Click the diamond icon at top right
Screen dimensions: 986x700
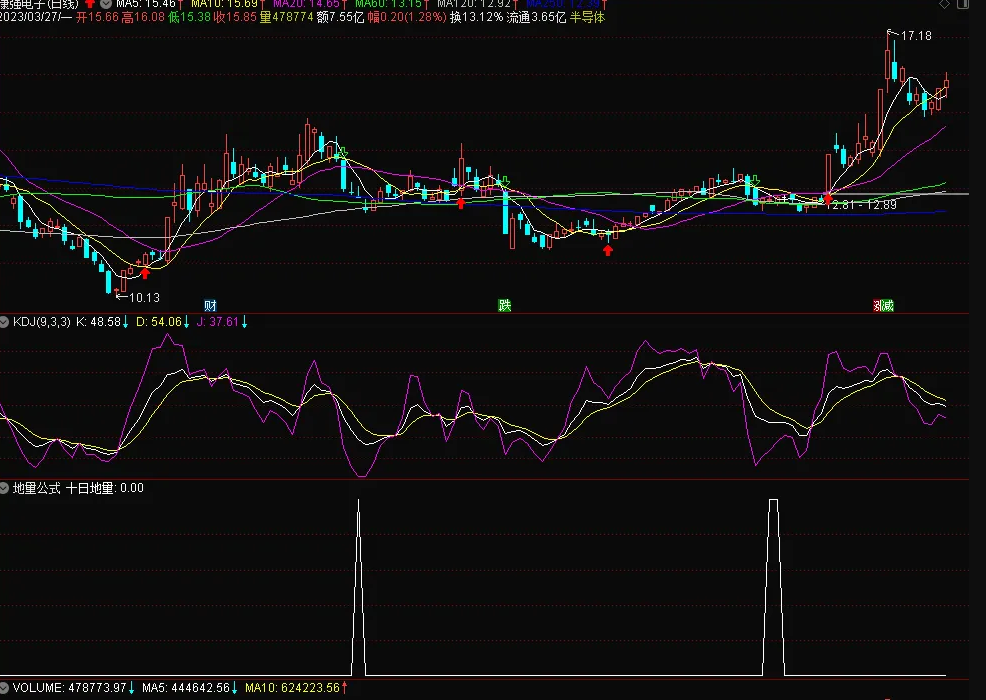click(x=944, y=3)
